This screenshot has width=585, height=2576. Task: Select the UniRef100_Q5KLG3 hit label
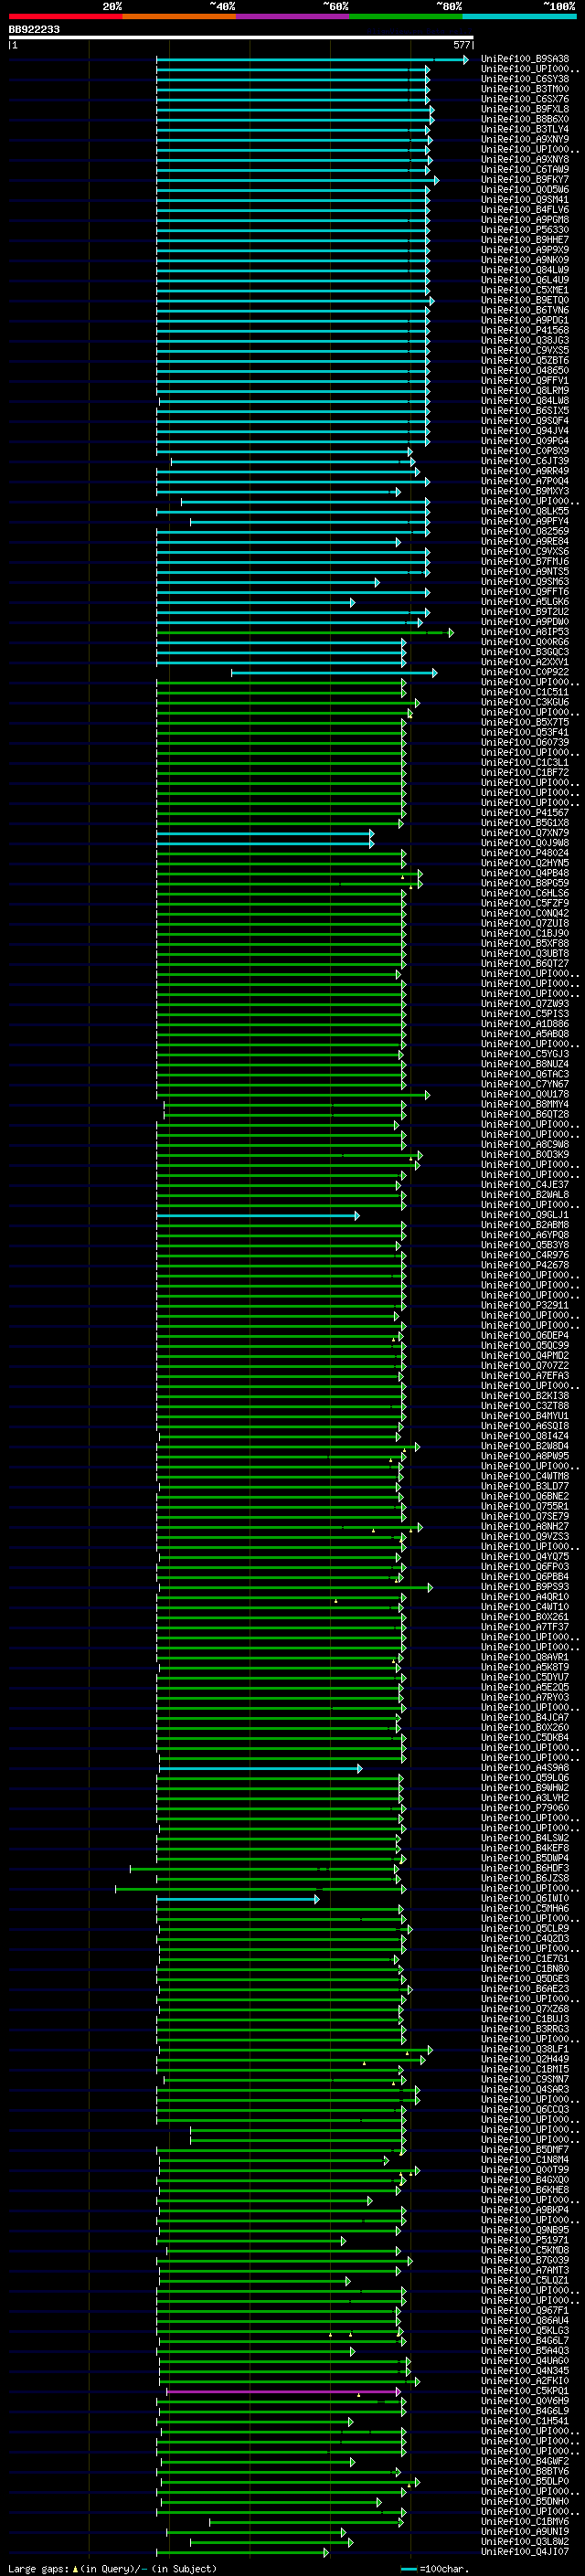coord(525,2330)
